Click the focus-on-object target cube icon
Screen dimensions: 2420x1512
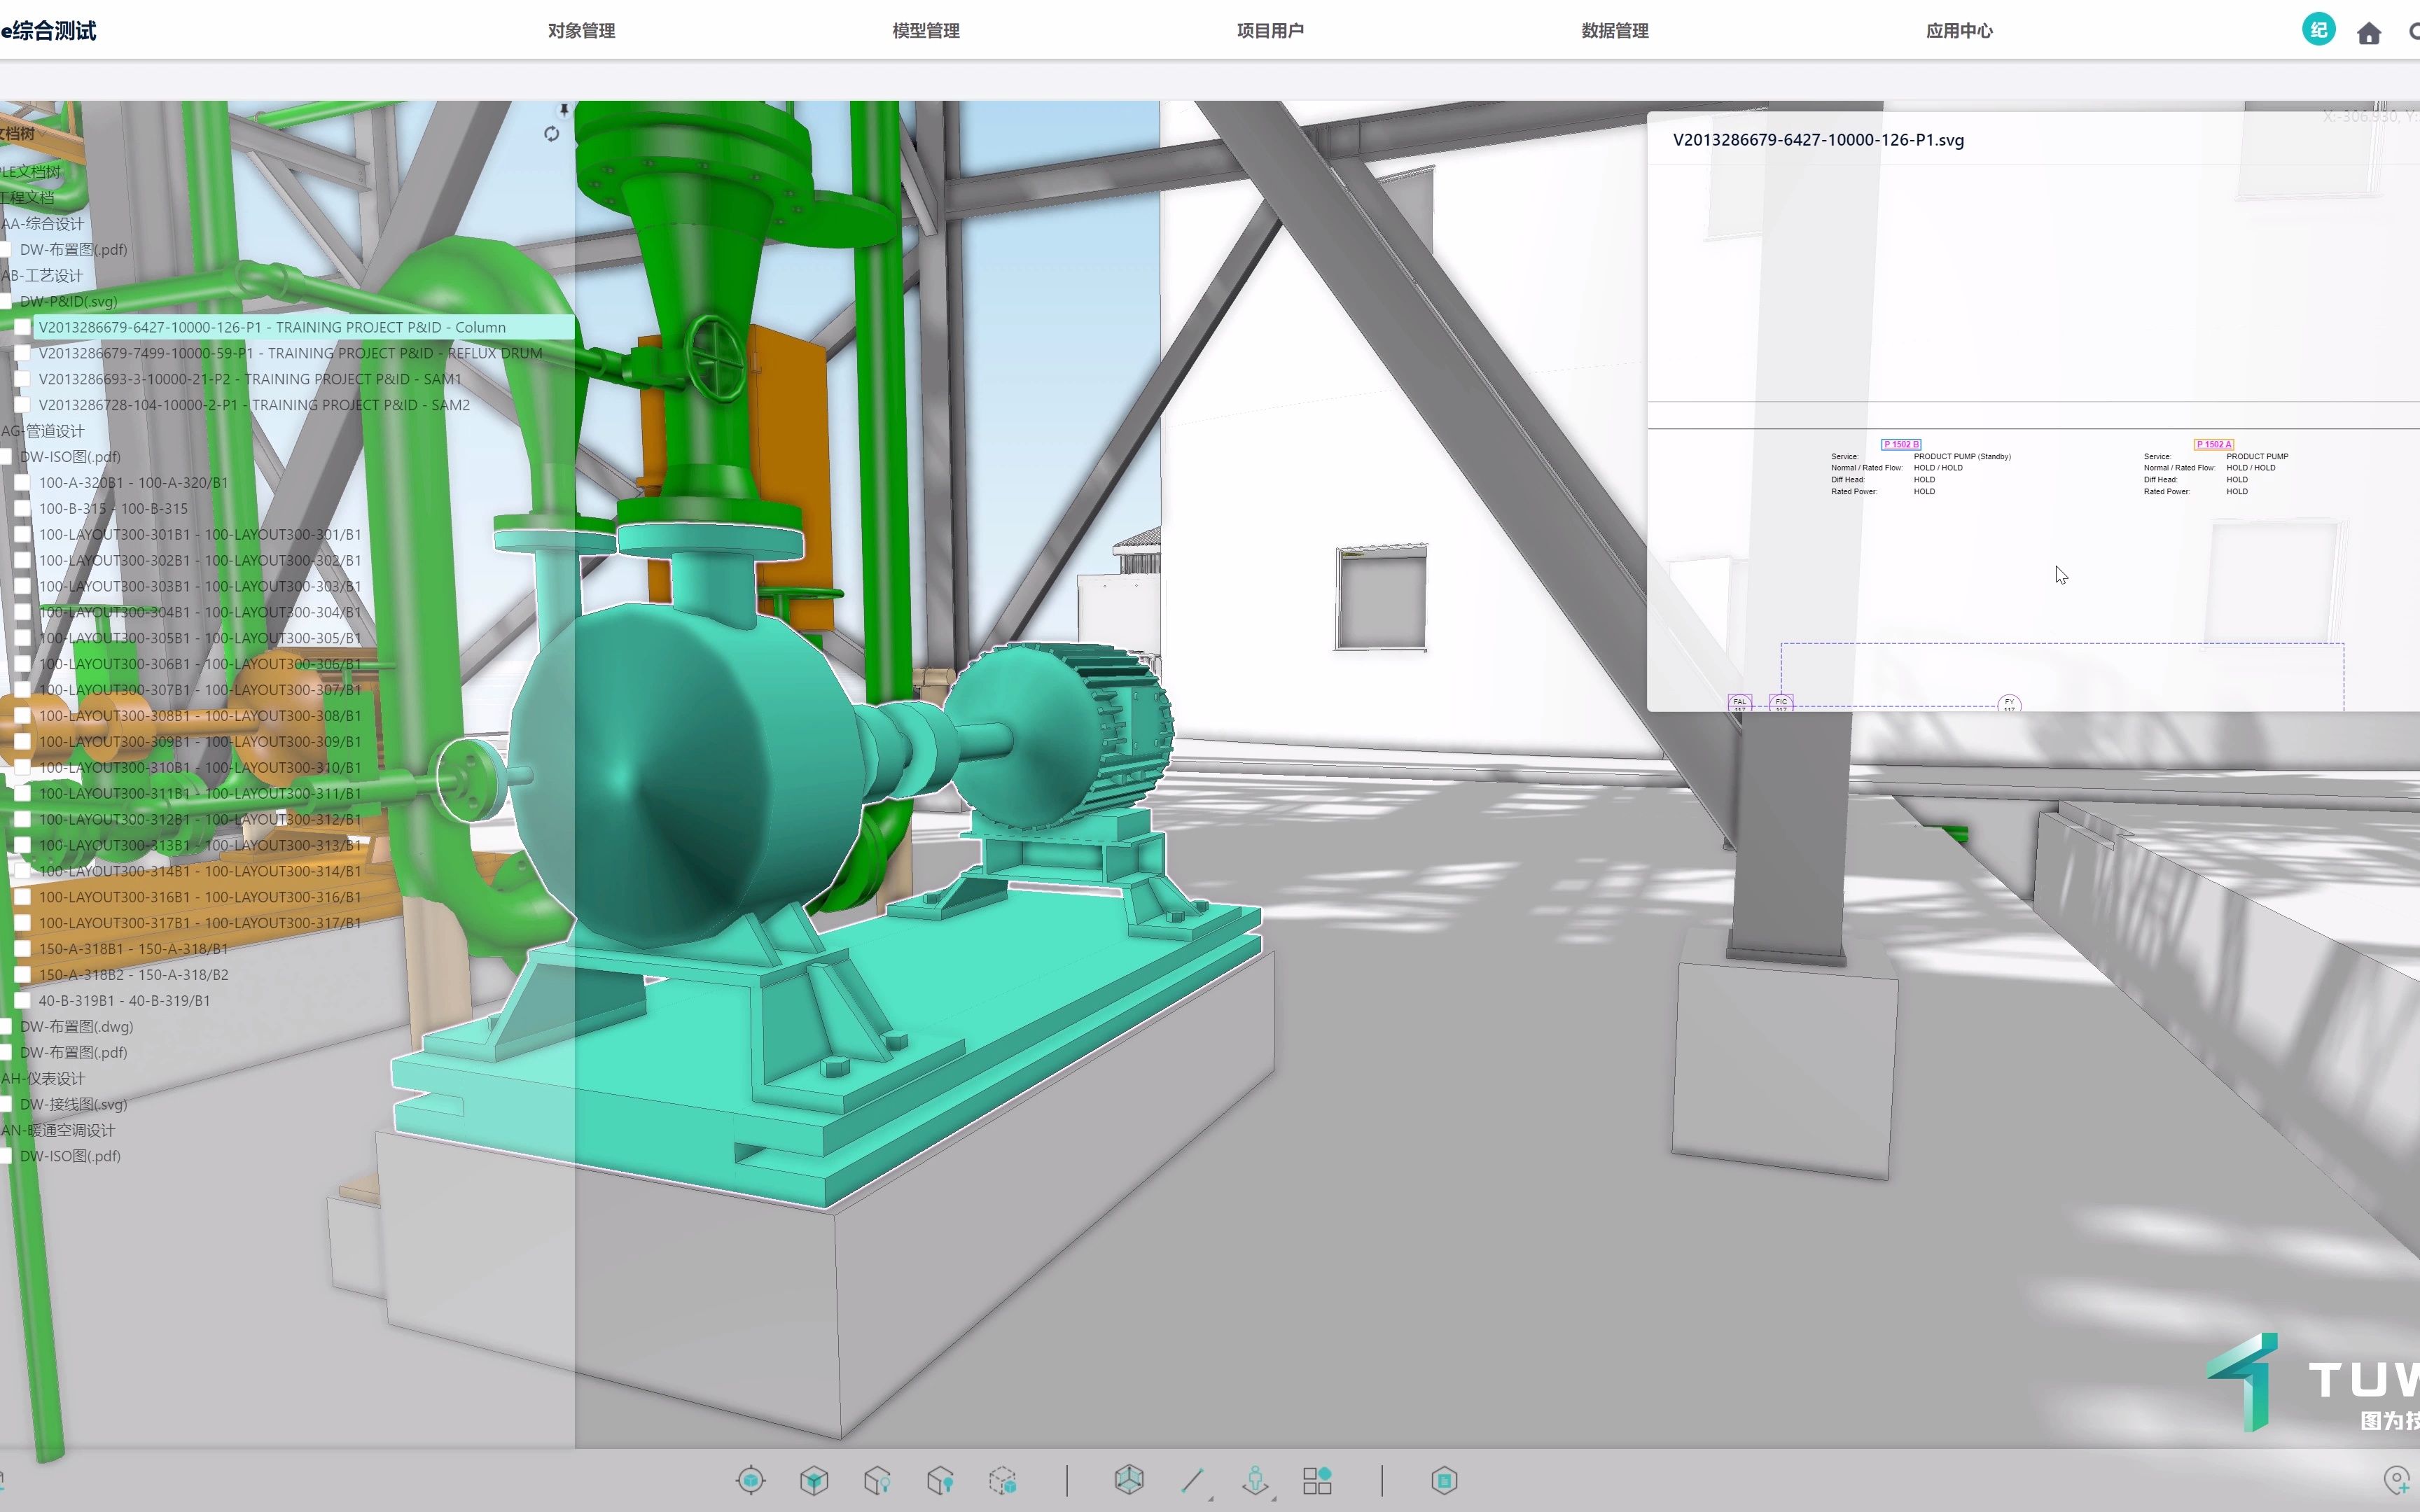pos(750,1480)
